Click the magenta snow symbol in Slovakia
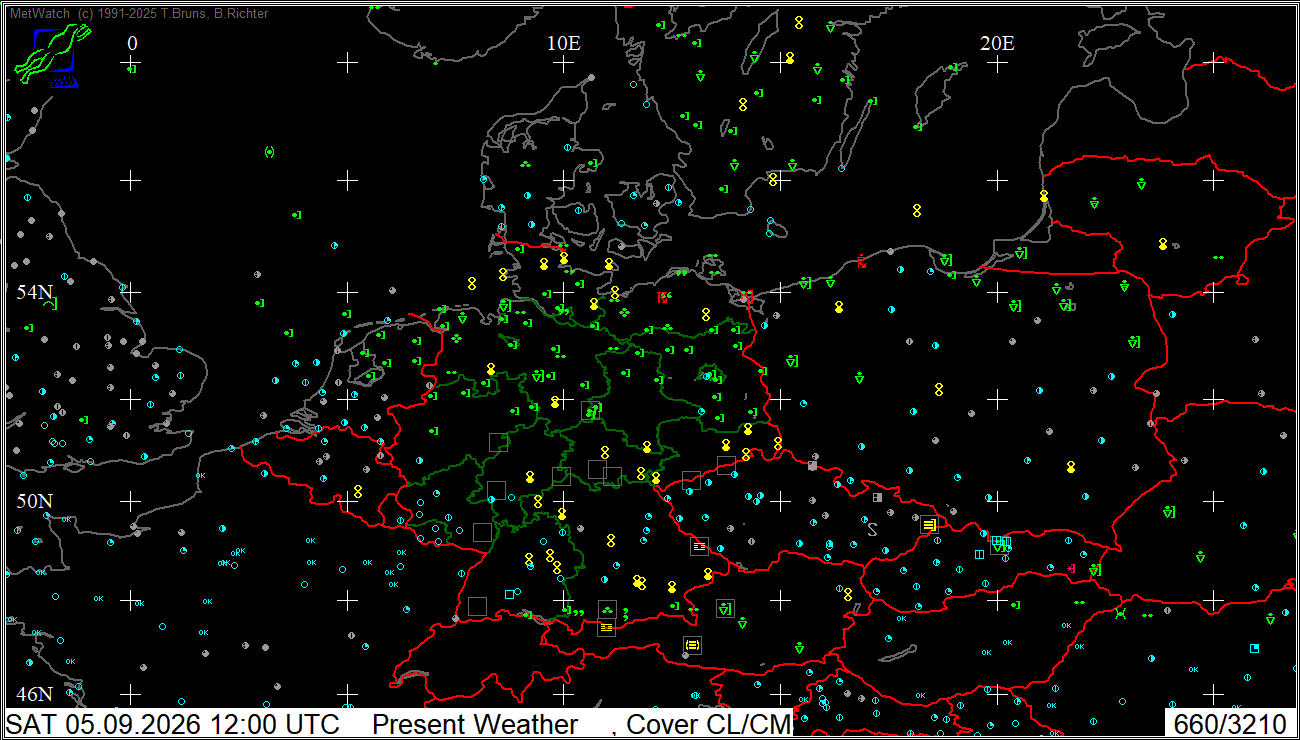Image resolution: width=1300 pixels, height=740 pixels. (1071, 568)
